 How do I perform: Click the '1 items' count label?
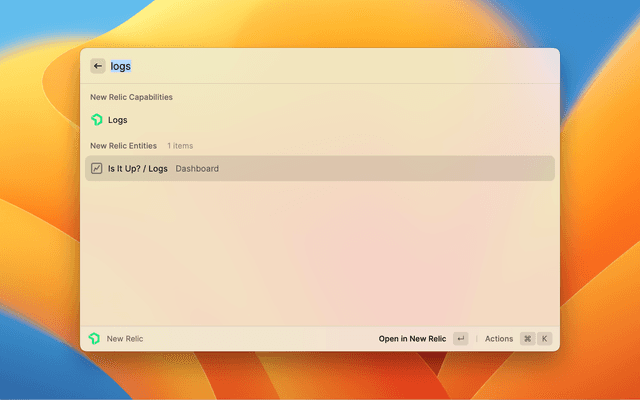click(x=181, y=146)
